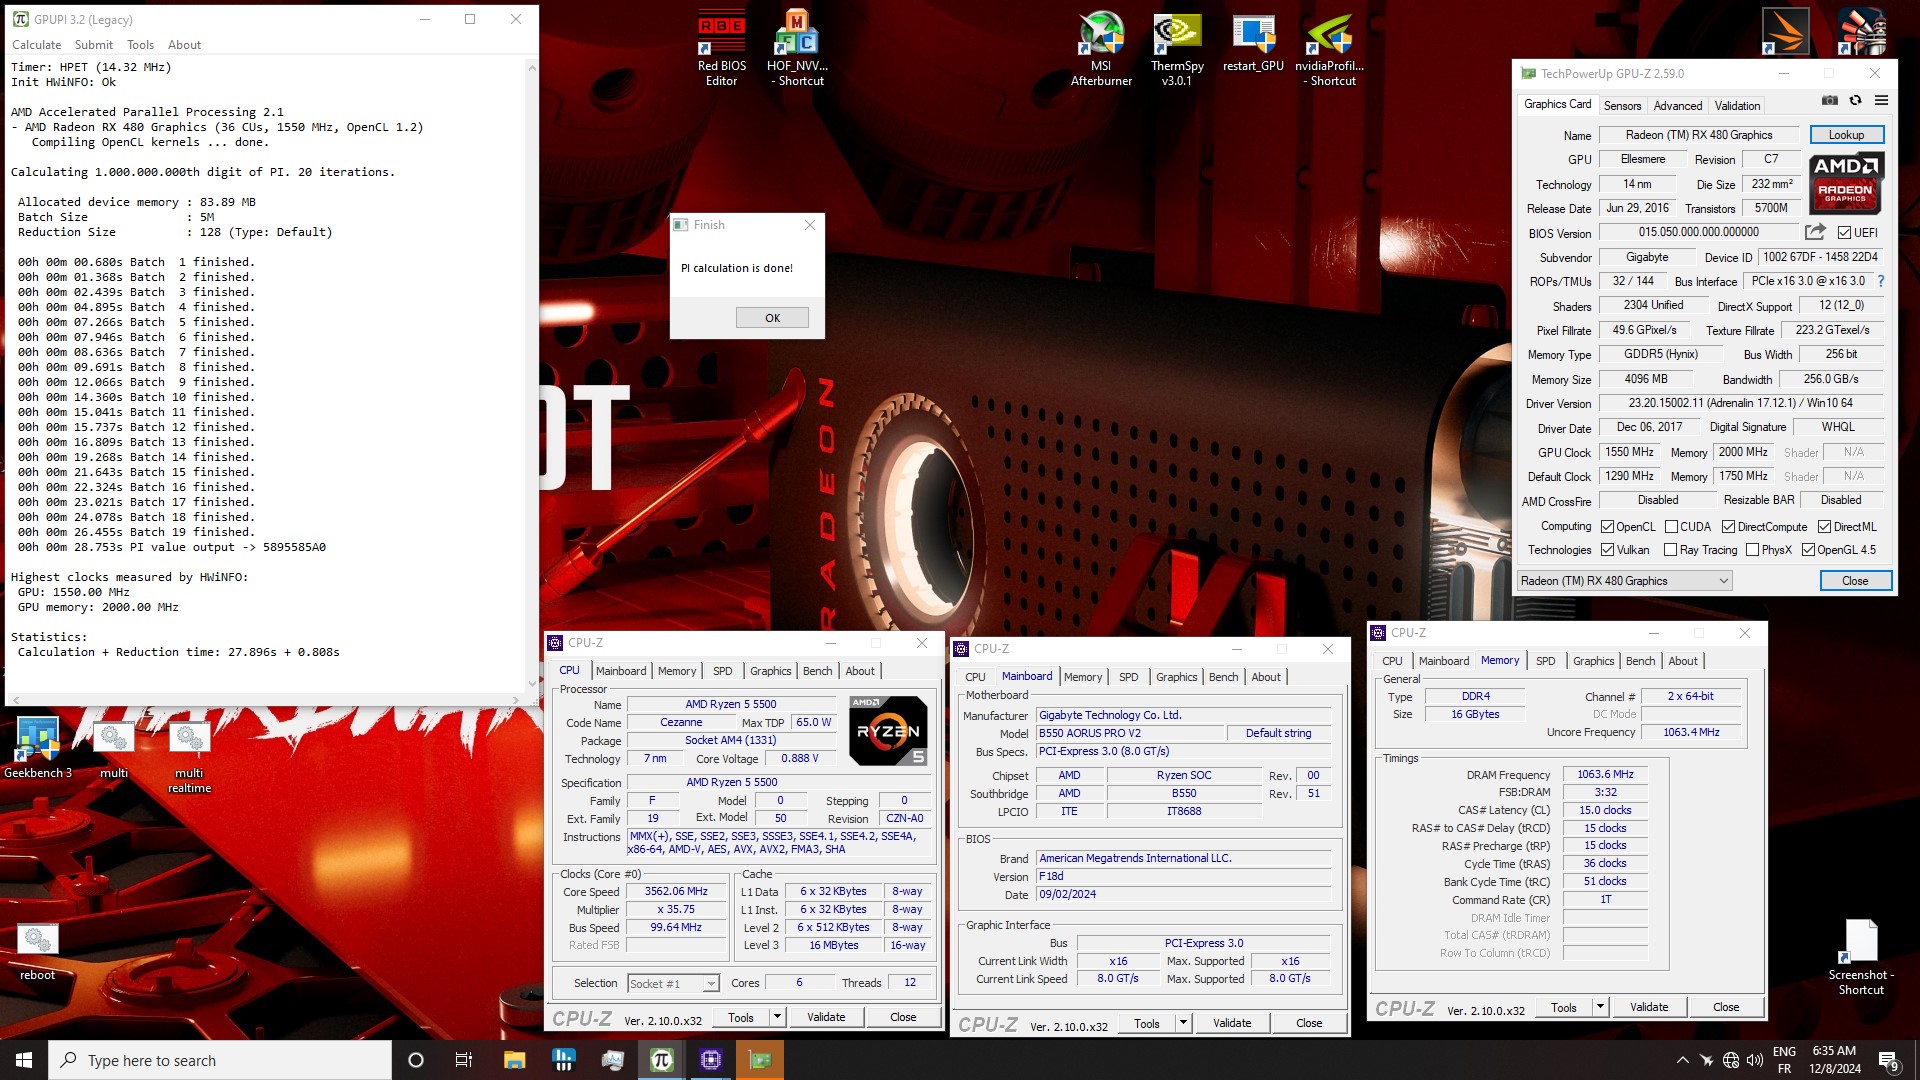
Task: Expand Tools dropdown arrow in CPU-Z Memory window
Action: pyautogui.click(x=1600, y=1007)
